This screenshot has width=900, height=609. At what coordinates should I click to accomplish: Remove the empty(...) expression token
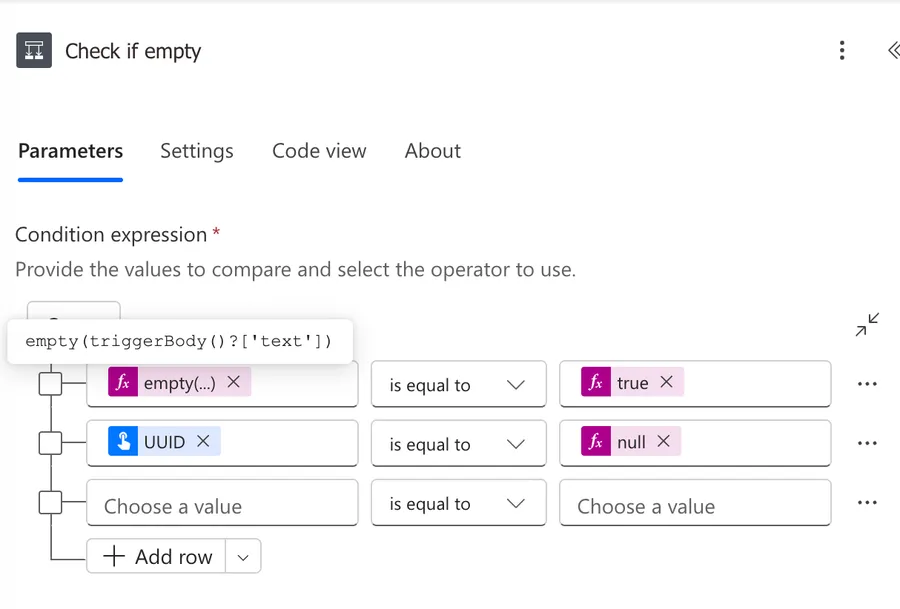pos(234,382)
